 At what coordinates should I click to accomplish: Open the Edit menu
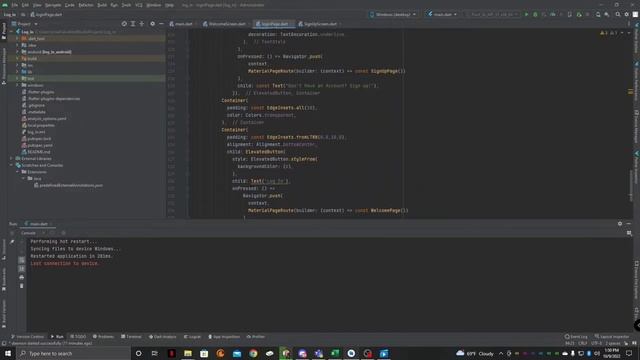[25, 5]
